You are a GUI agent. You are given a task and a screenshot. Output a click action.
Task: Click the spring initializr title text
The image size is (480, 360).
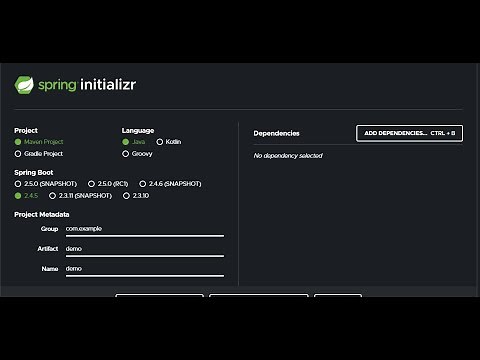coord(87,85)
